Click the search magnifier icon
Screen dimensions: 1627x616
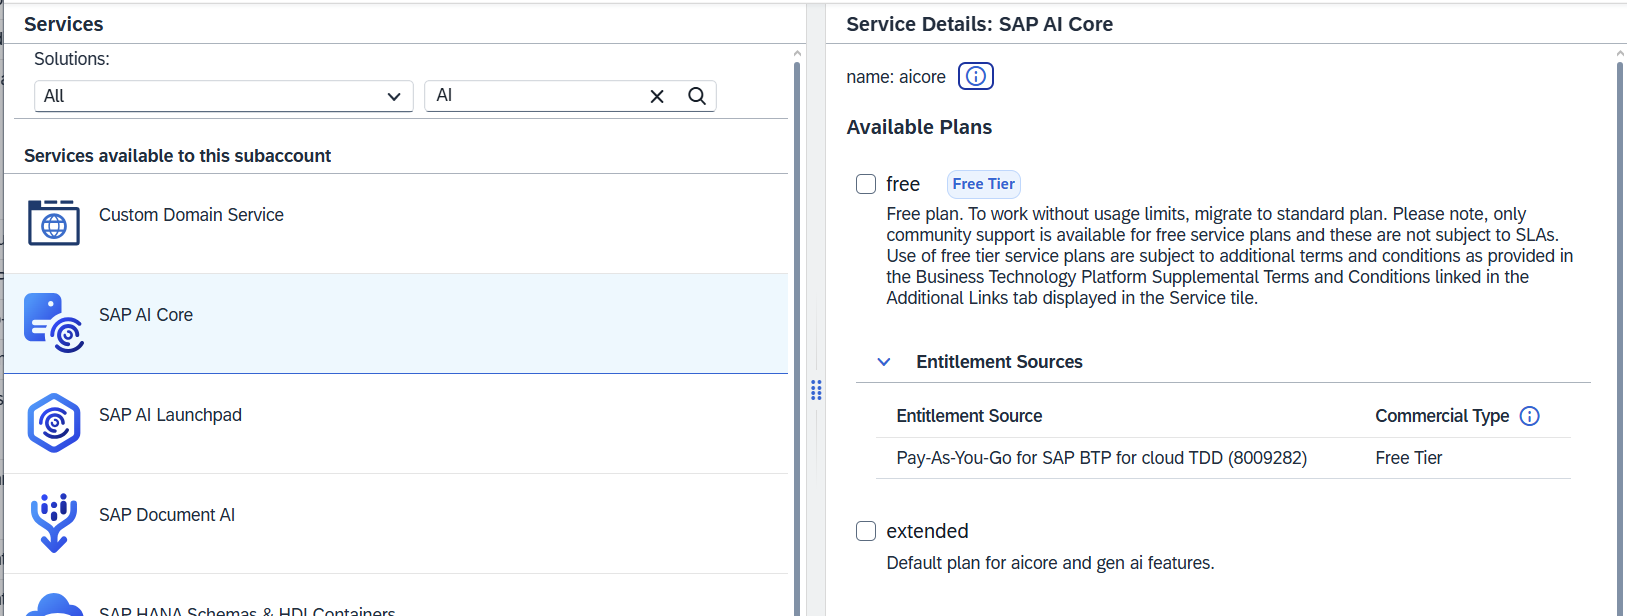[x=697, y=96]
